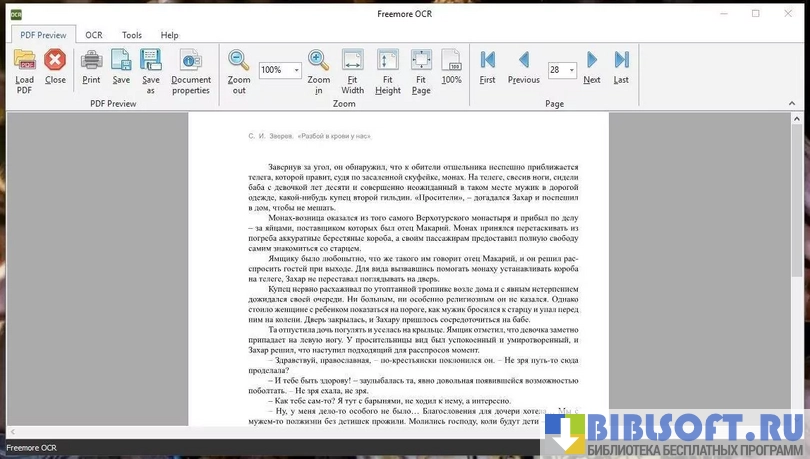Screen dimensions: 810x459
Task: Switch to the OCR tab
Action: 93,35
